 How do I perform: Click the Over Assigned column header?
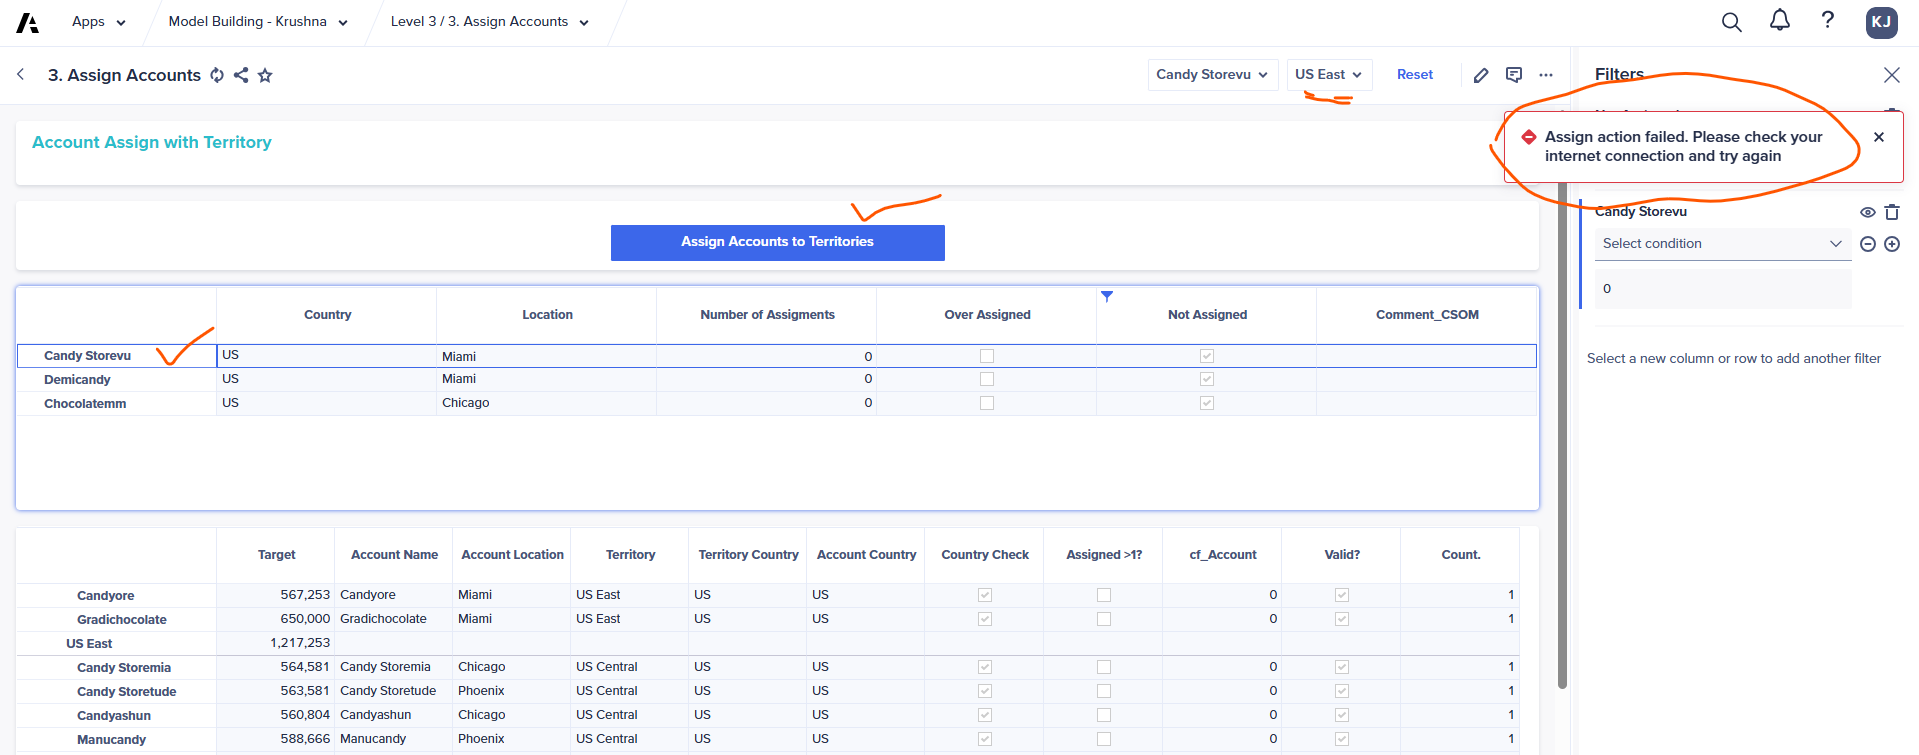(x=987, y=315)
